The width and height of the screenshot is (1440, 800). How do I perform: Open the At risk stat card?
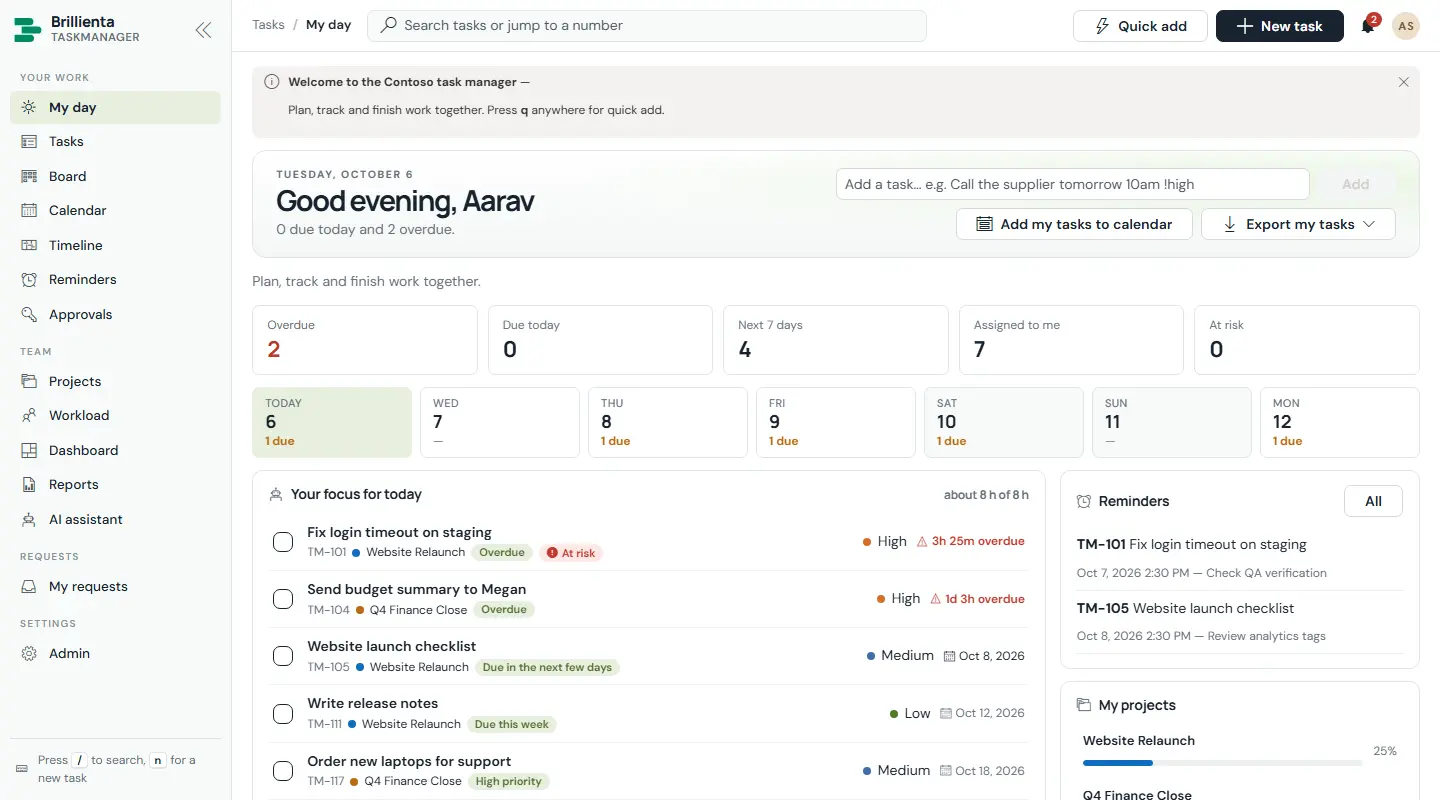click(x=1307, y=340)
